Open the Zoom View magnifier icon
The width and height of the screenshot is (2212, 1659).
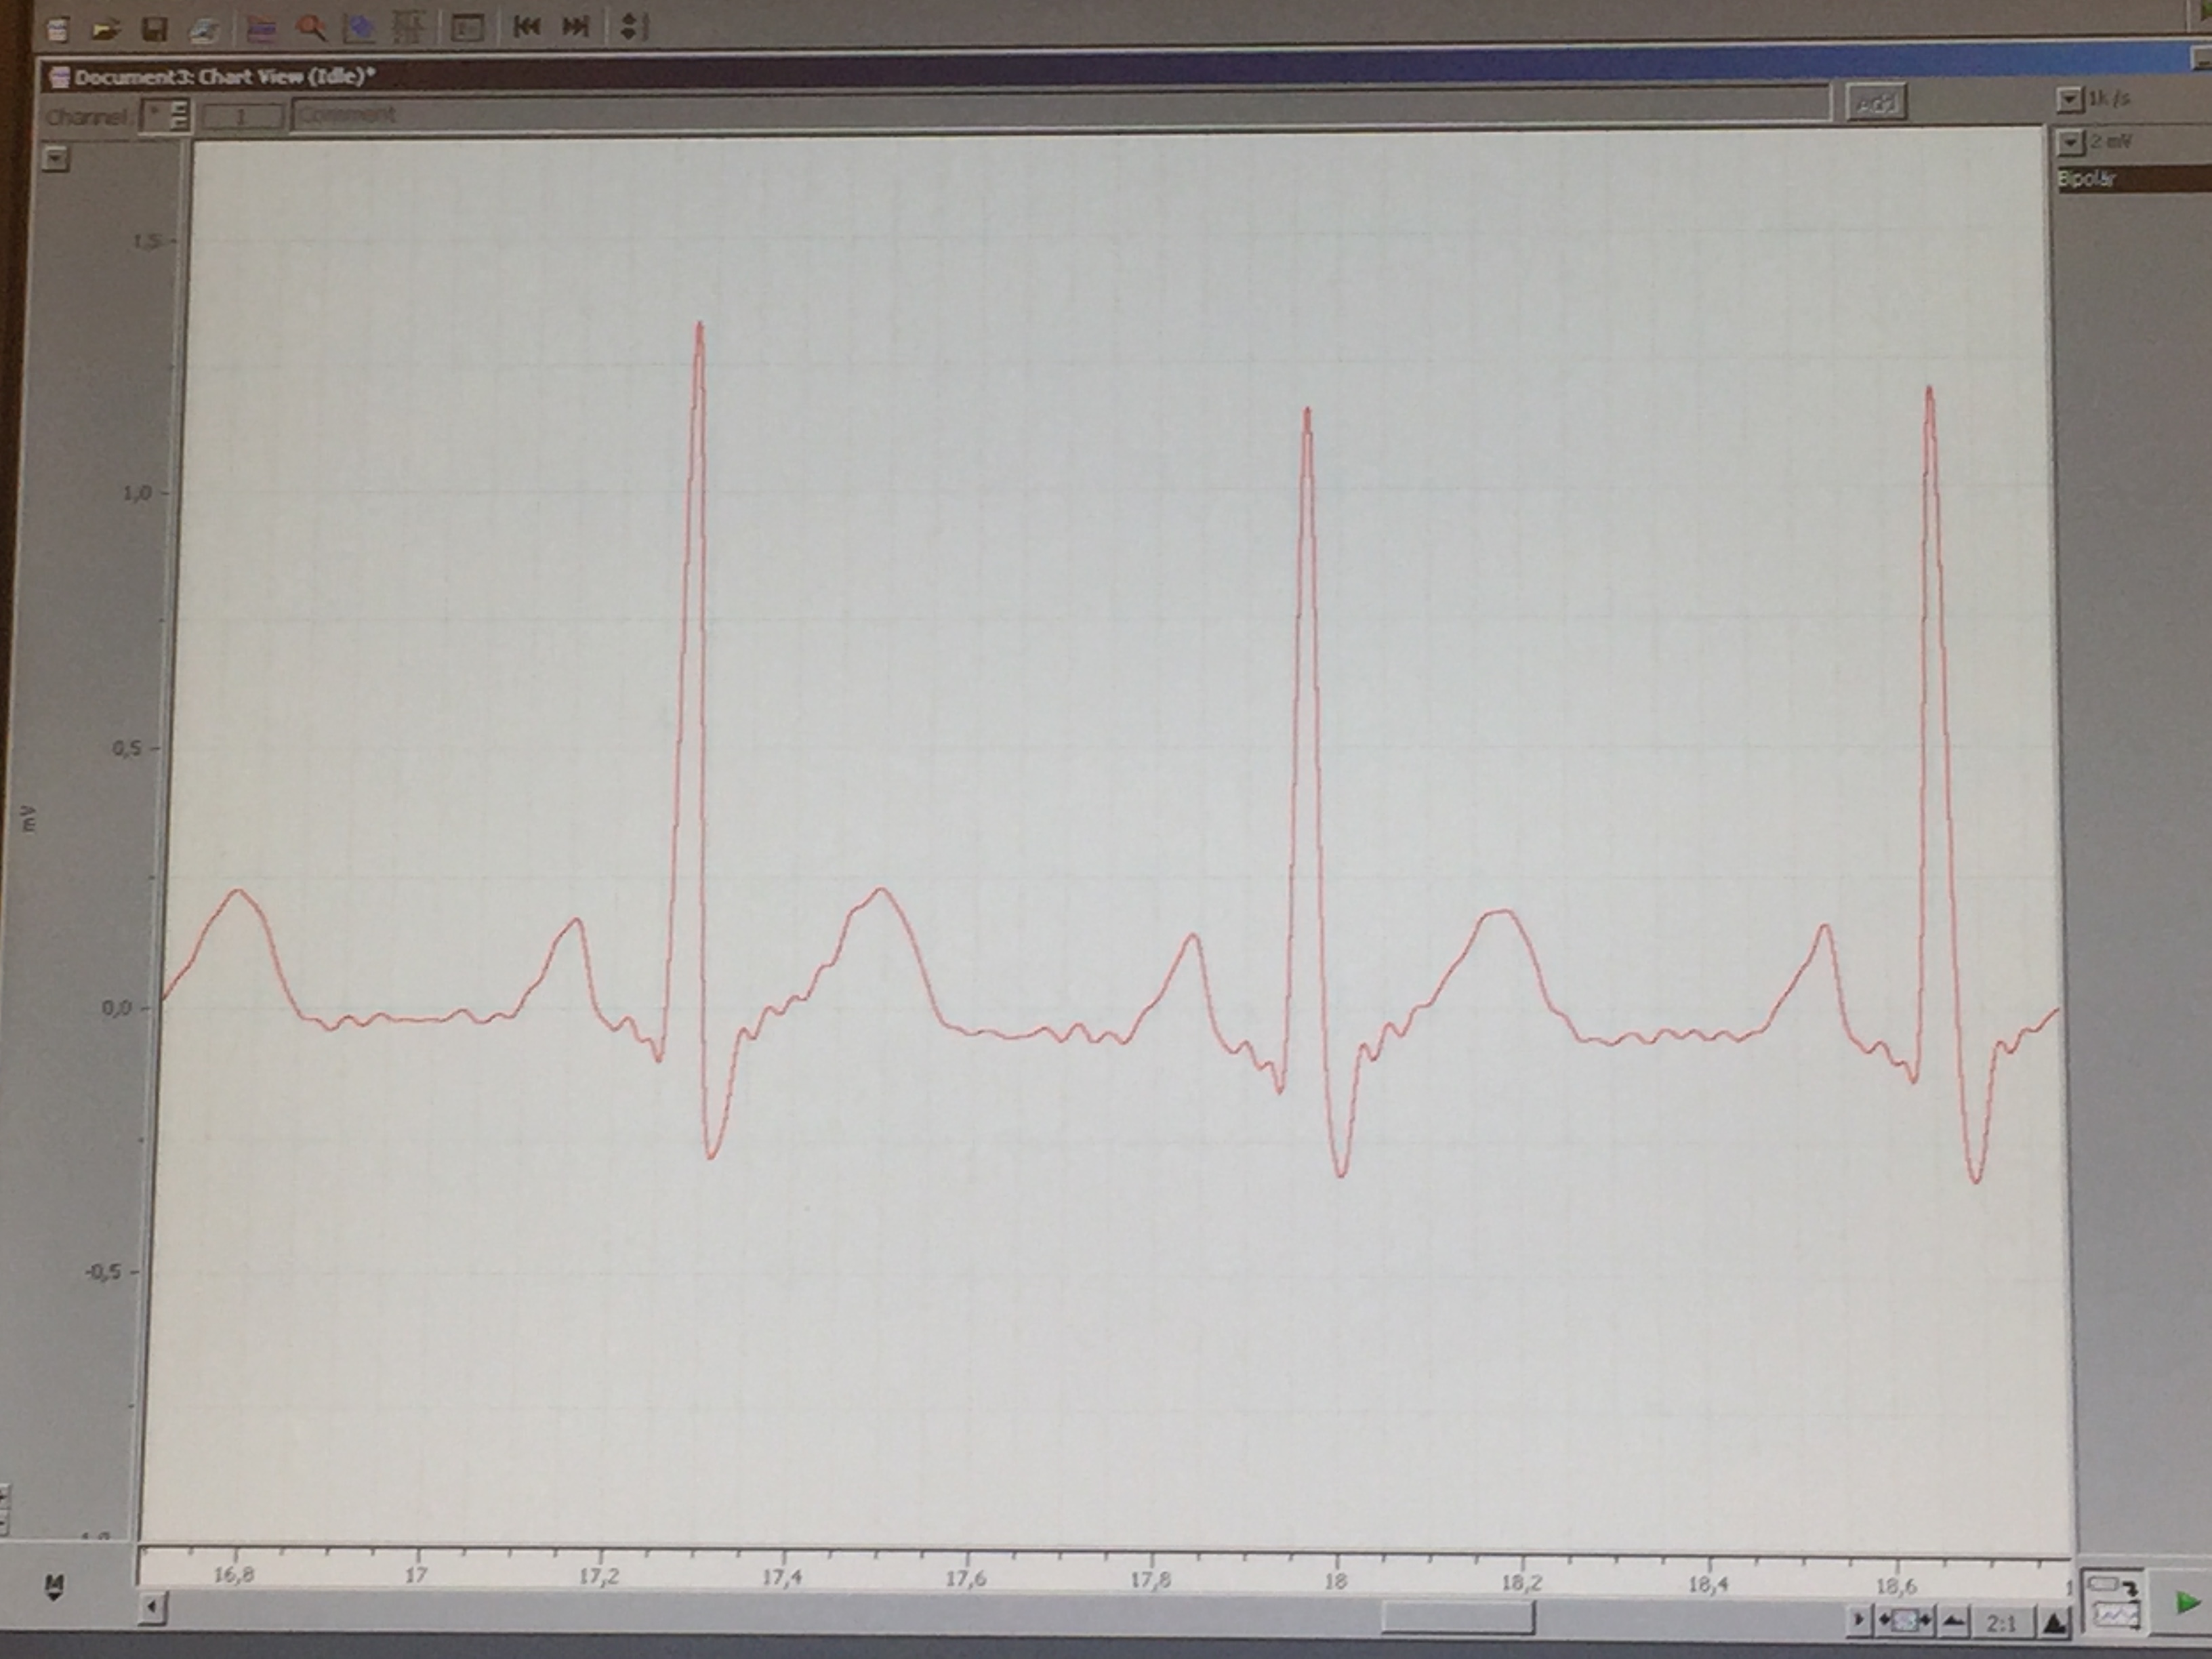311,28
